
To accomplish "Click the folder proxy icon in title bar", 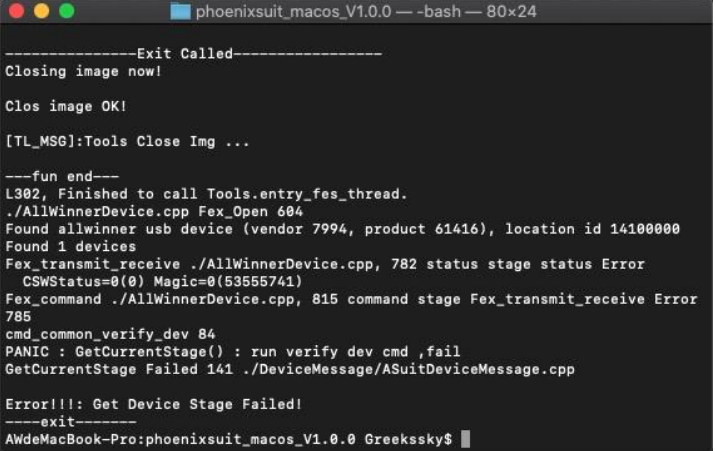I will click(181, 13).
